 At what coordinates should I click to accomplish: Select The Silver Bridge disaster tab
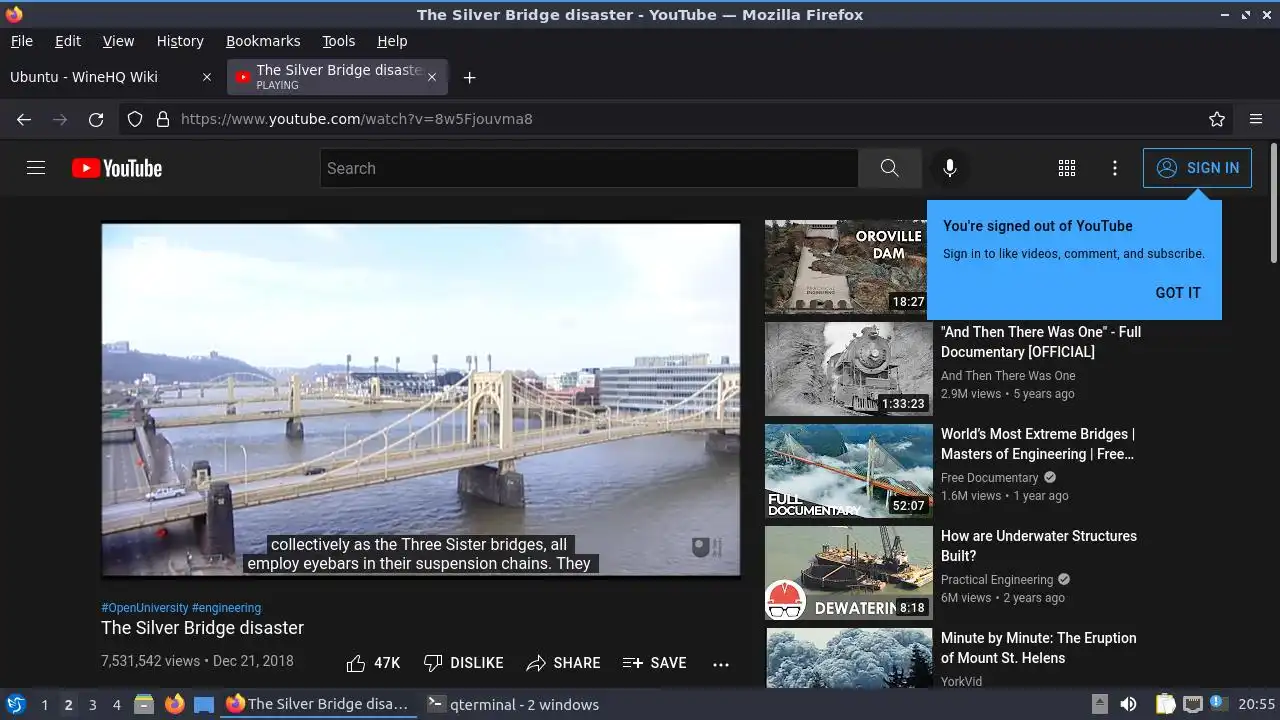tap(337, 77)
